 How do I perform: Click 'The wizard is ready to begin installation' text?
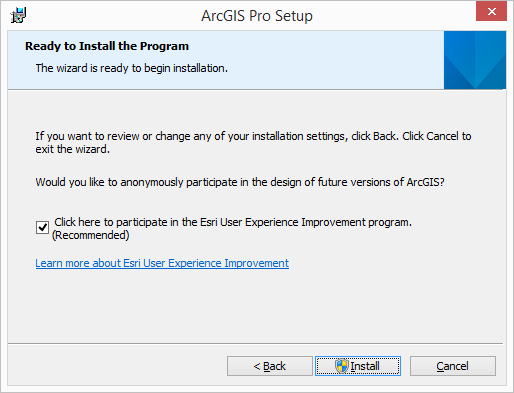tap(132, 68)
